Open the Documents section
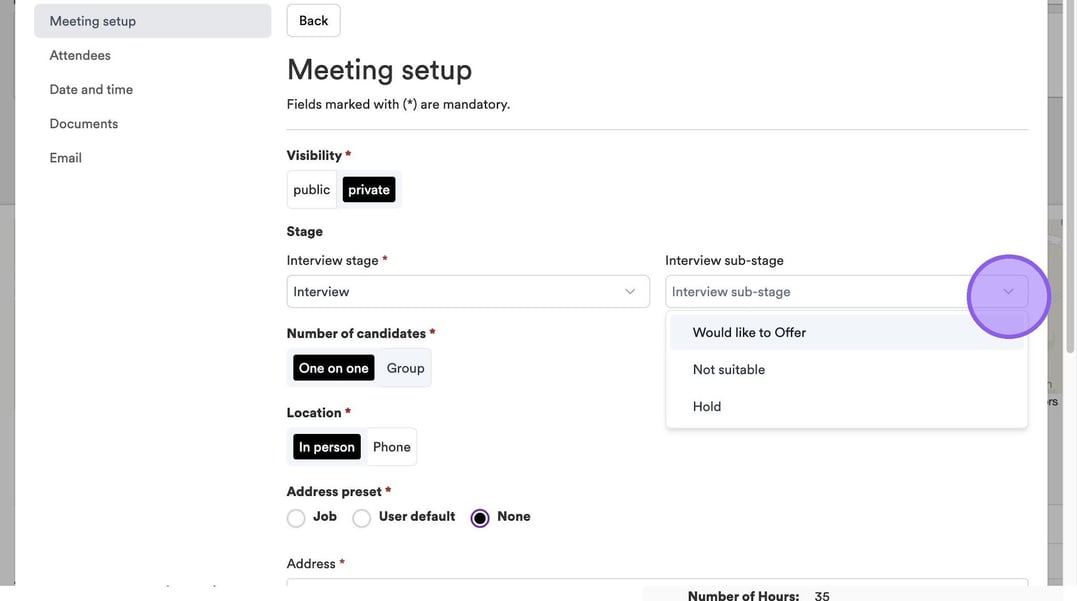 84,124
